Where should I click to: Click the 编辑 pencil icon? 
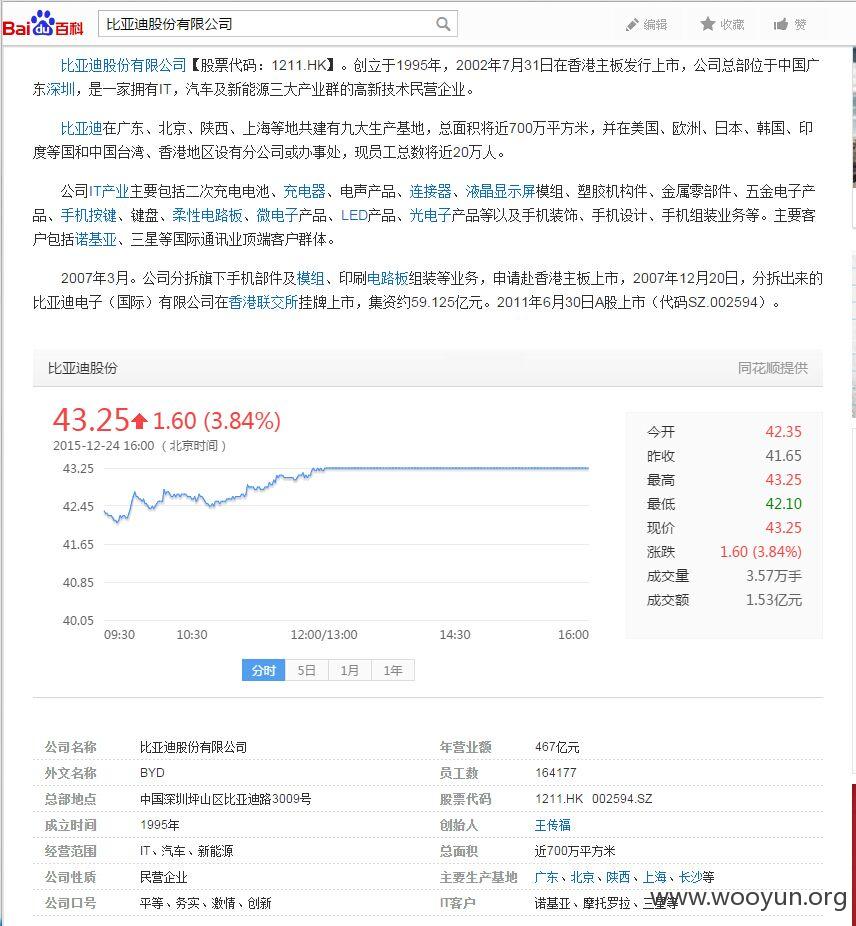[x=632, y=24]
